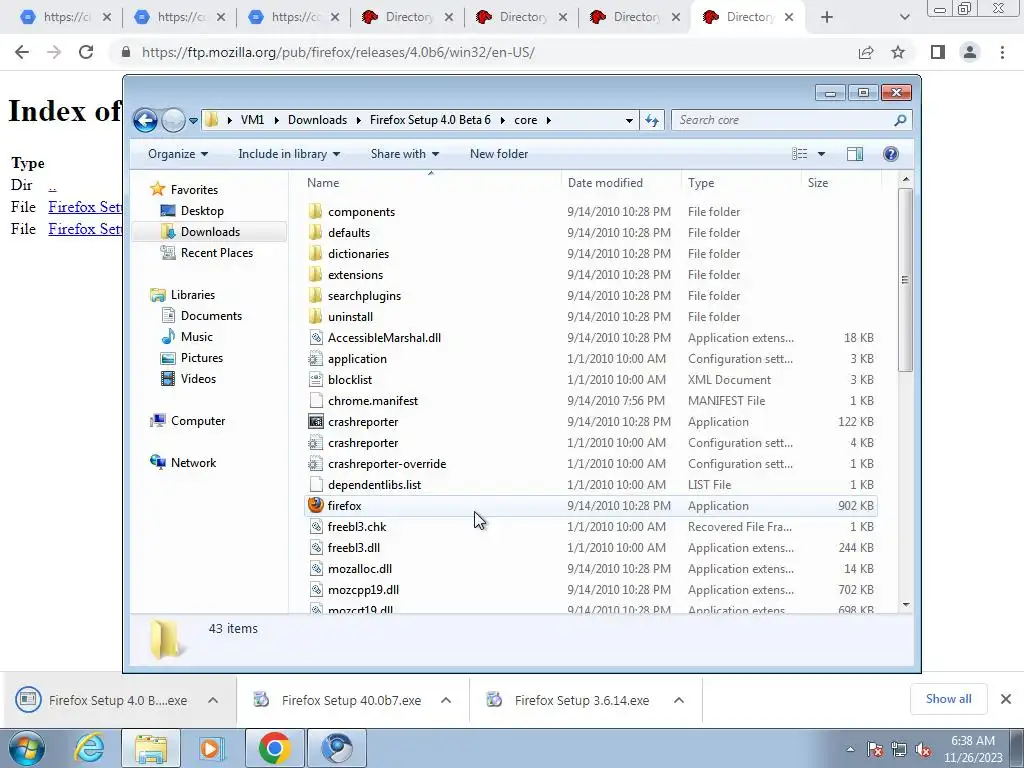Open Chrome new tab with plus button
The image size is (1024, 768).
point(827,17)
